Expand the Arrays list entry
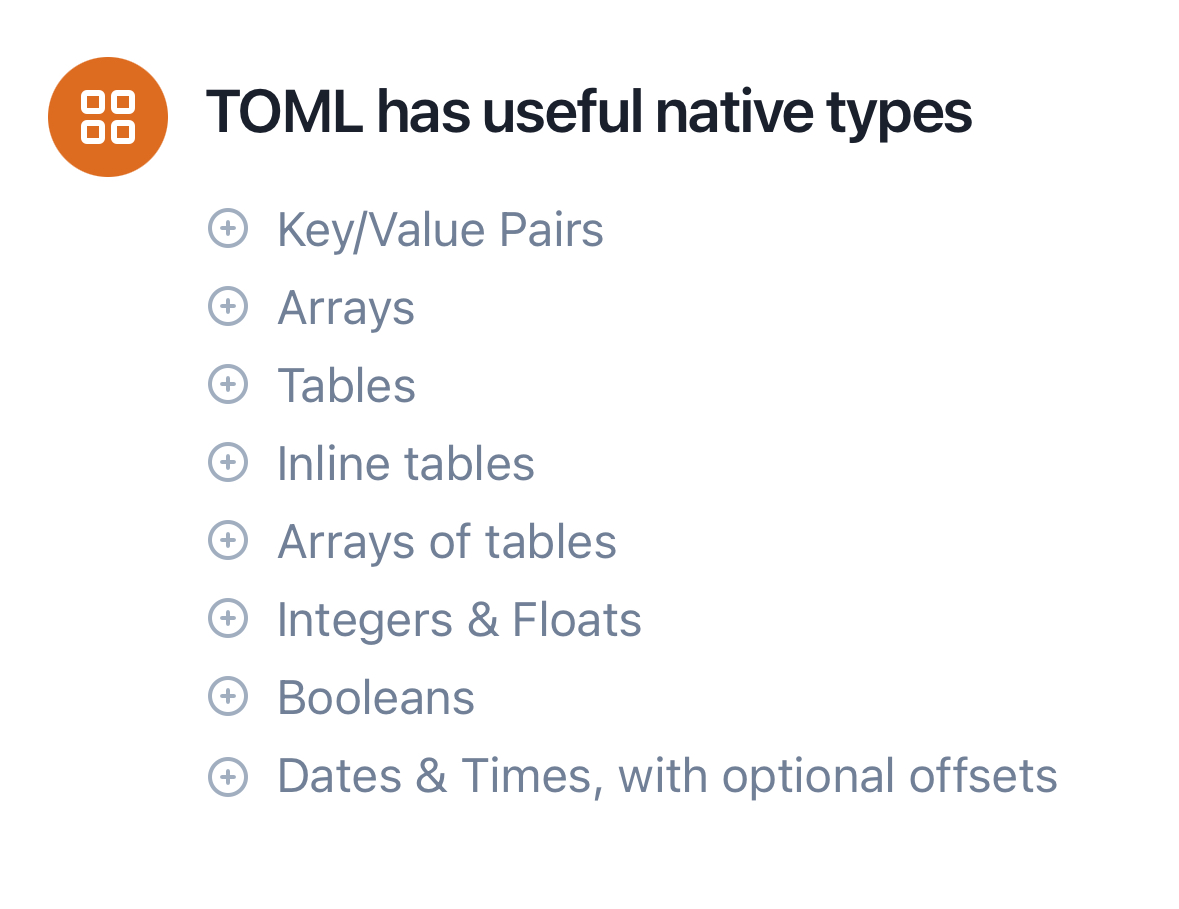1179x909 pixels. [346, 309]
